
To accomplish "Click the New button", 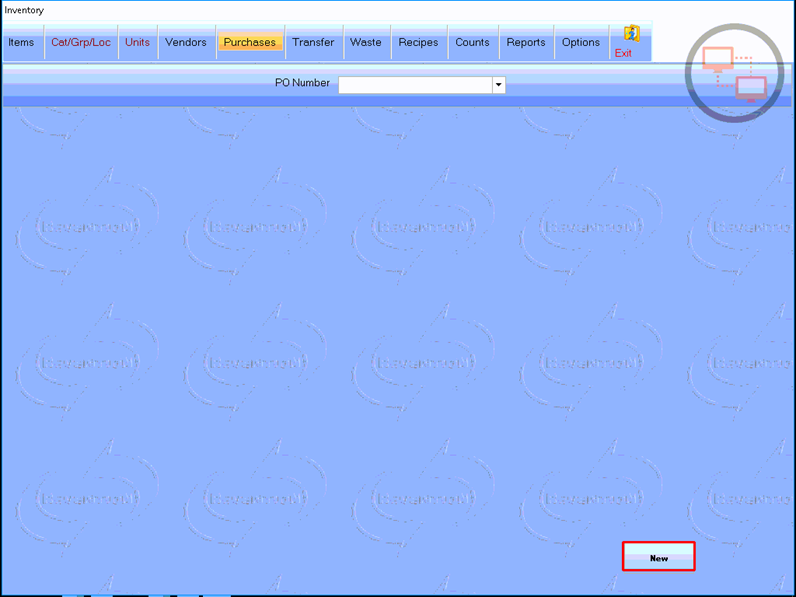I will pos(658,556).
